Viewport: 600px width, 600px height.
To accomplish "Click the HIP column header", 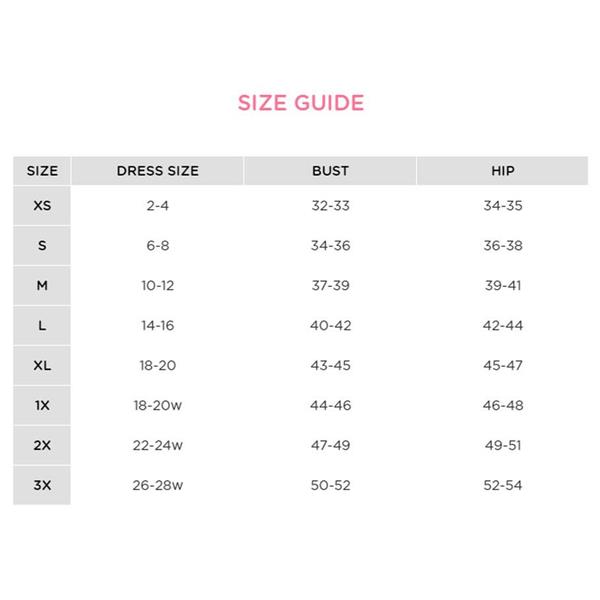I will pyautogui.click(x=503, y=171).
